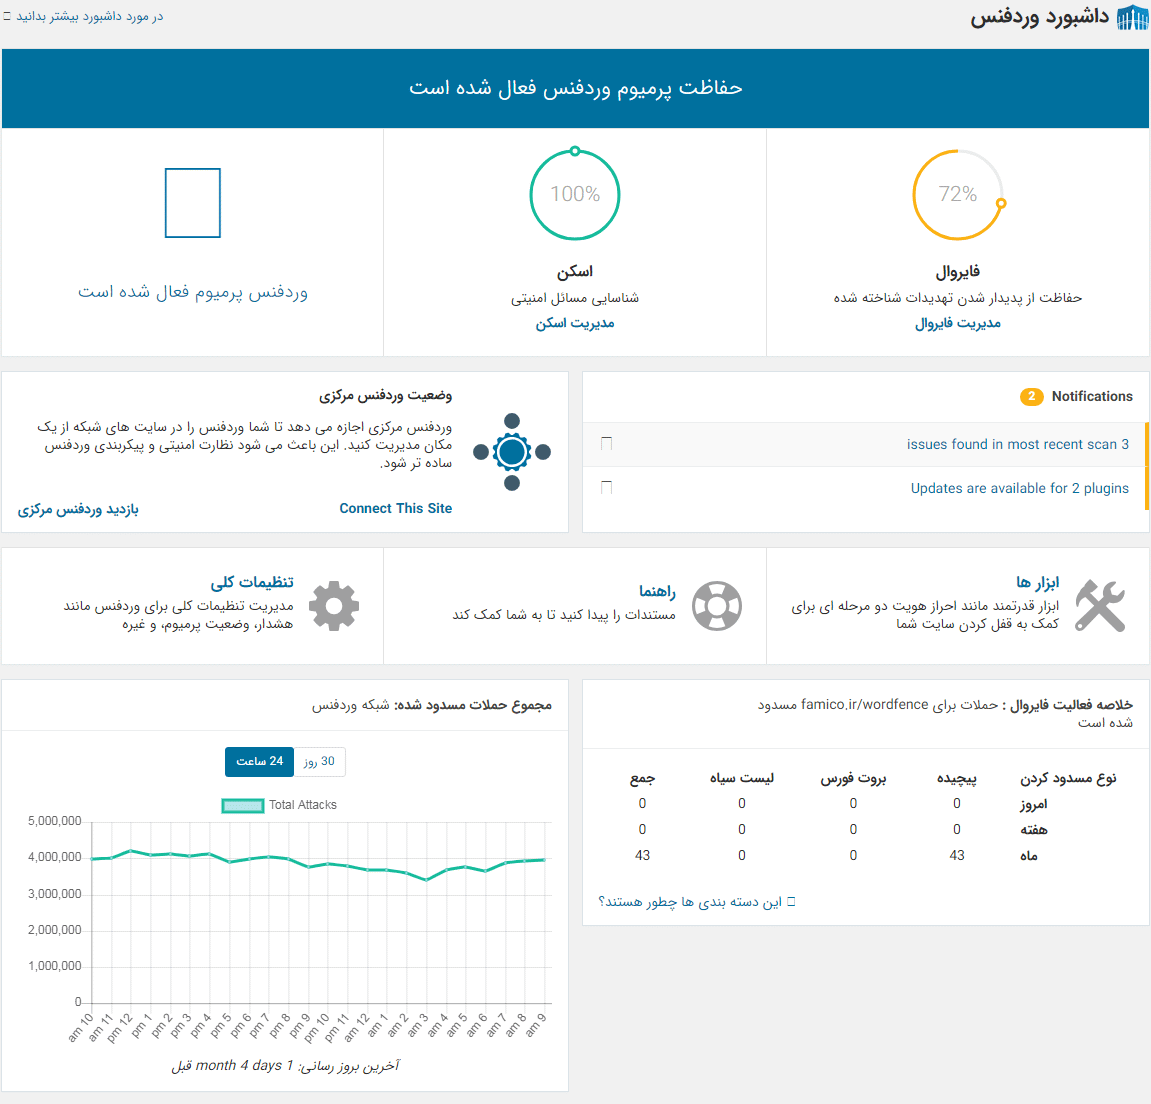Click 'این دسته بندی ها چطور هستند؟' link
This screenshot has width=1151, height=1104.
click(690, 901)
